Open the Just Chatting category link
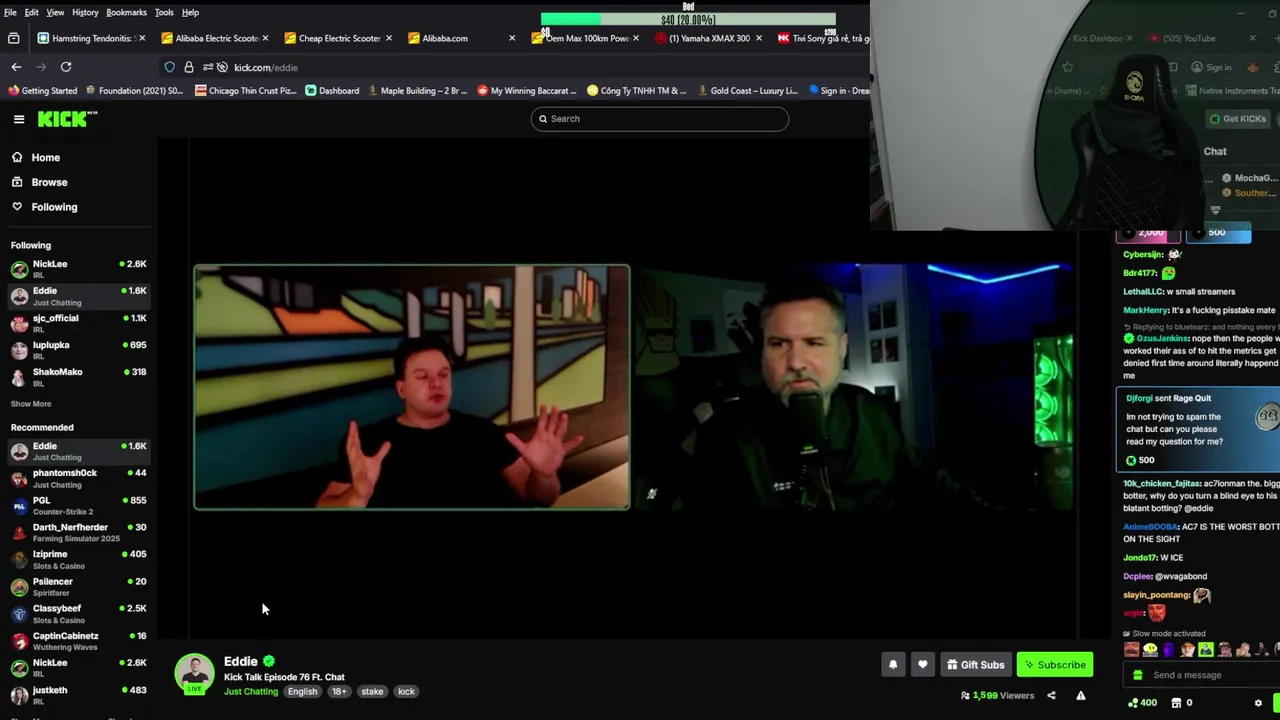The image size is (1280, 720). coord(251,692)
